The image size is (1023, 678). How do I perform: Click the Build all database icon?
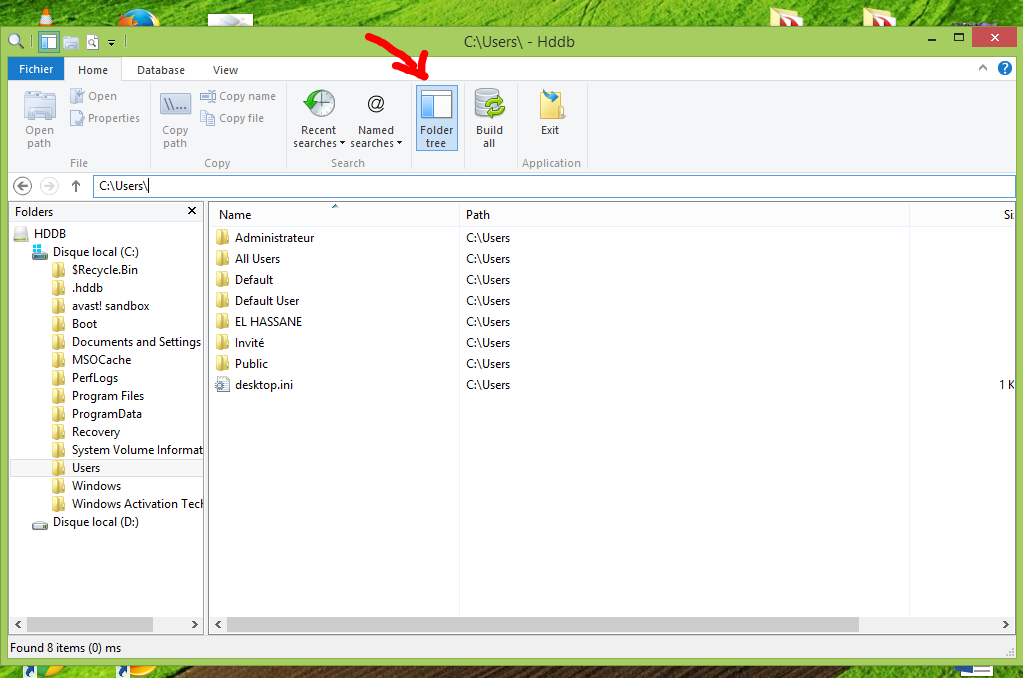[x=489, y=117]
